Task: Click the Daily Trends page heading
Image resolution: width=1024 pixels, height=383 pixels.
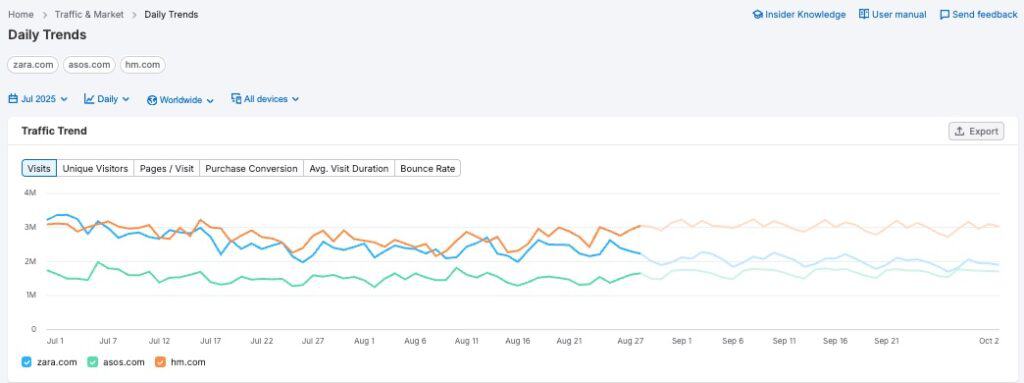Action: click(x=47, y=35)
